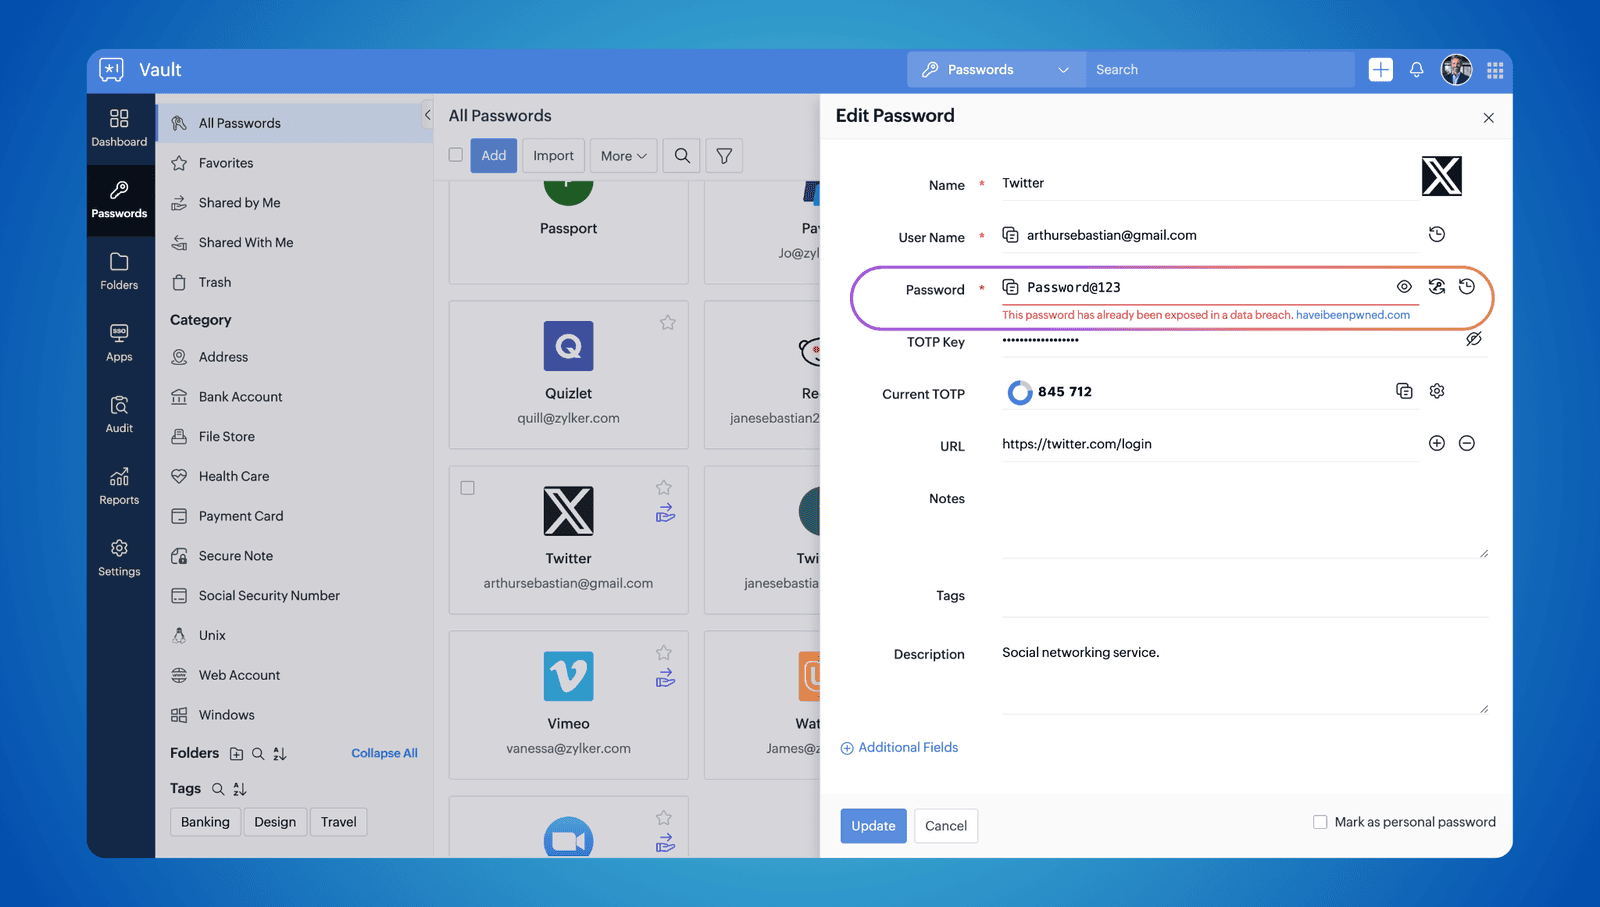Viewport: 1600px width, 907px height.
Task: Favorite the Twitter card star
Action: coord(663,487)
